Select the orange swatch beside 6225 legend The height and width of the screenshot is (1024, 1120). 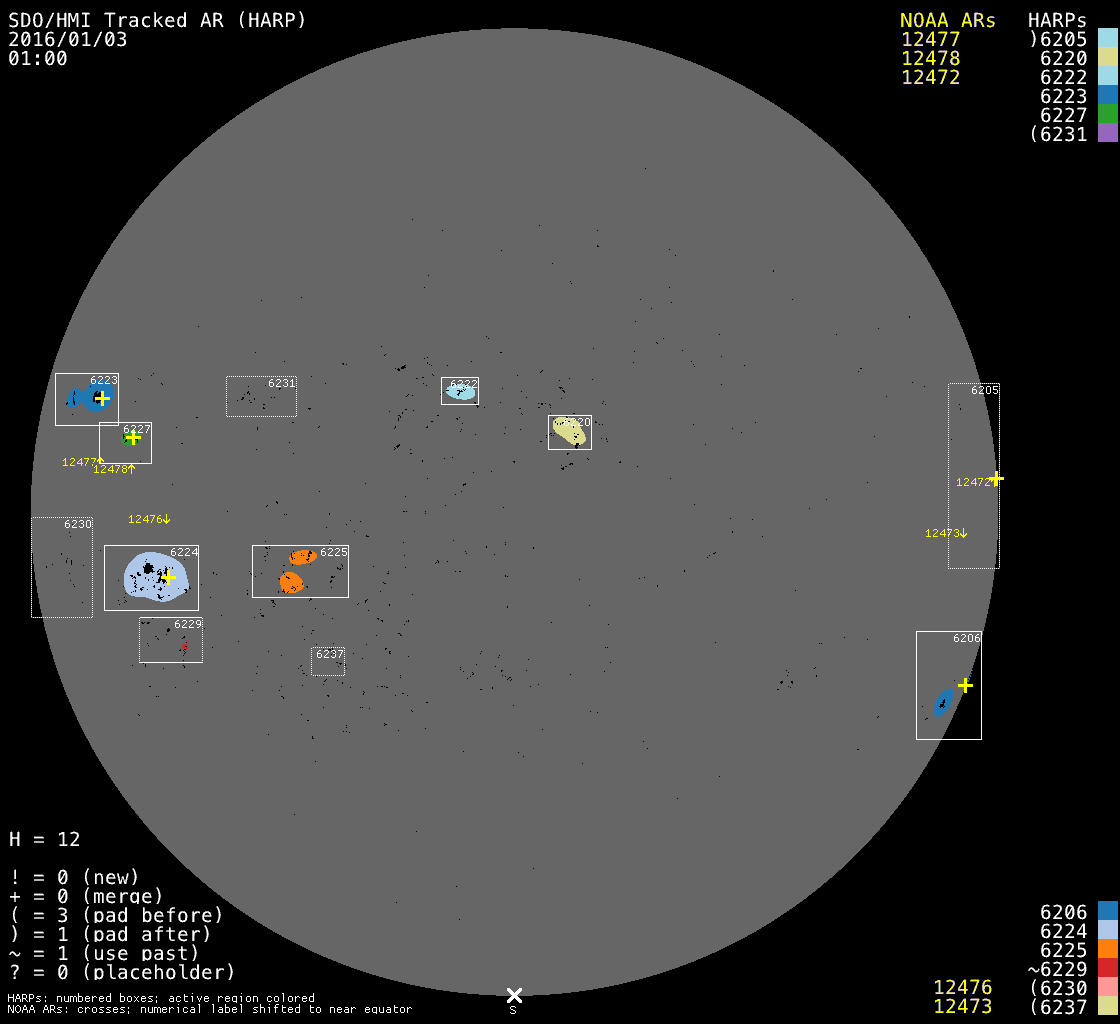tap(1107, 950)
